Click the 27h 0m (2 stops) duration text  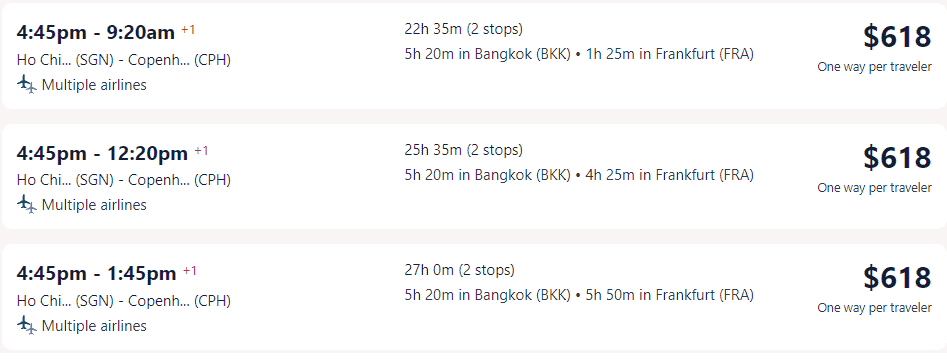460,270
